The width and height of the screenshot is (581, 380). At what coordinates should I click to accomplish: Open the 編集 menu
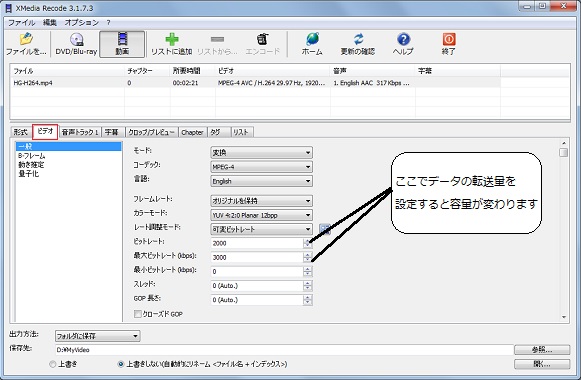click(50, 23)
